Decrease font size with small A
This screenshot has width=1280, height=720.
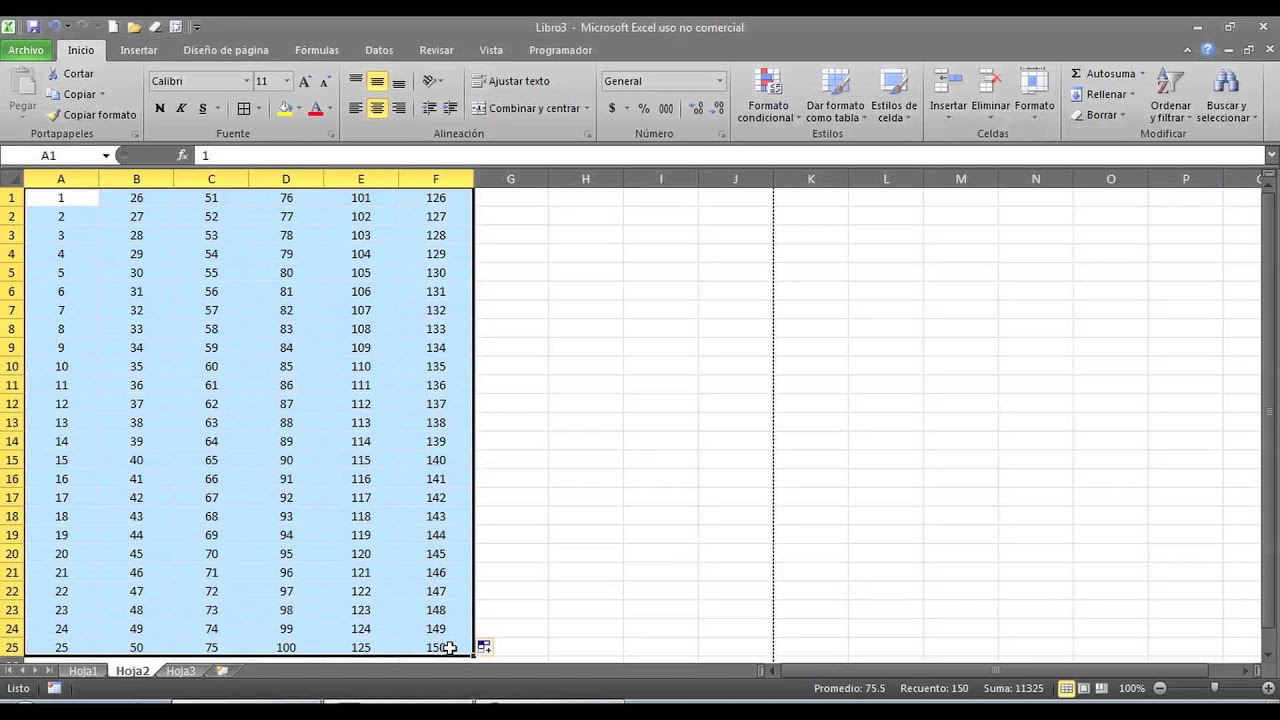325,81
